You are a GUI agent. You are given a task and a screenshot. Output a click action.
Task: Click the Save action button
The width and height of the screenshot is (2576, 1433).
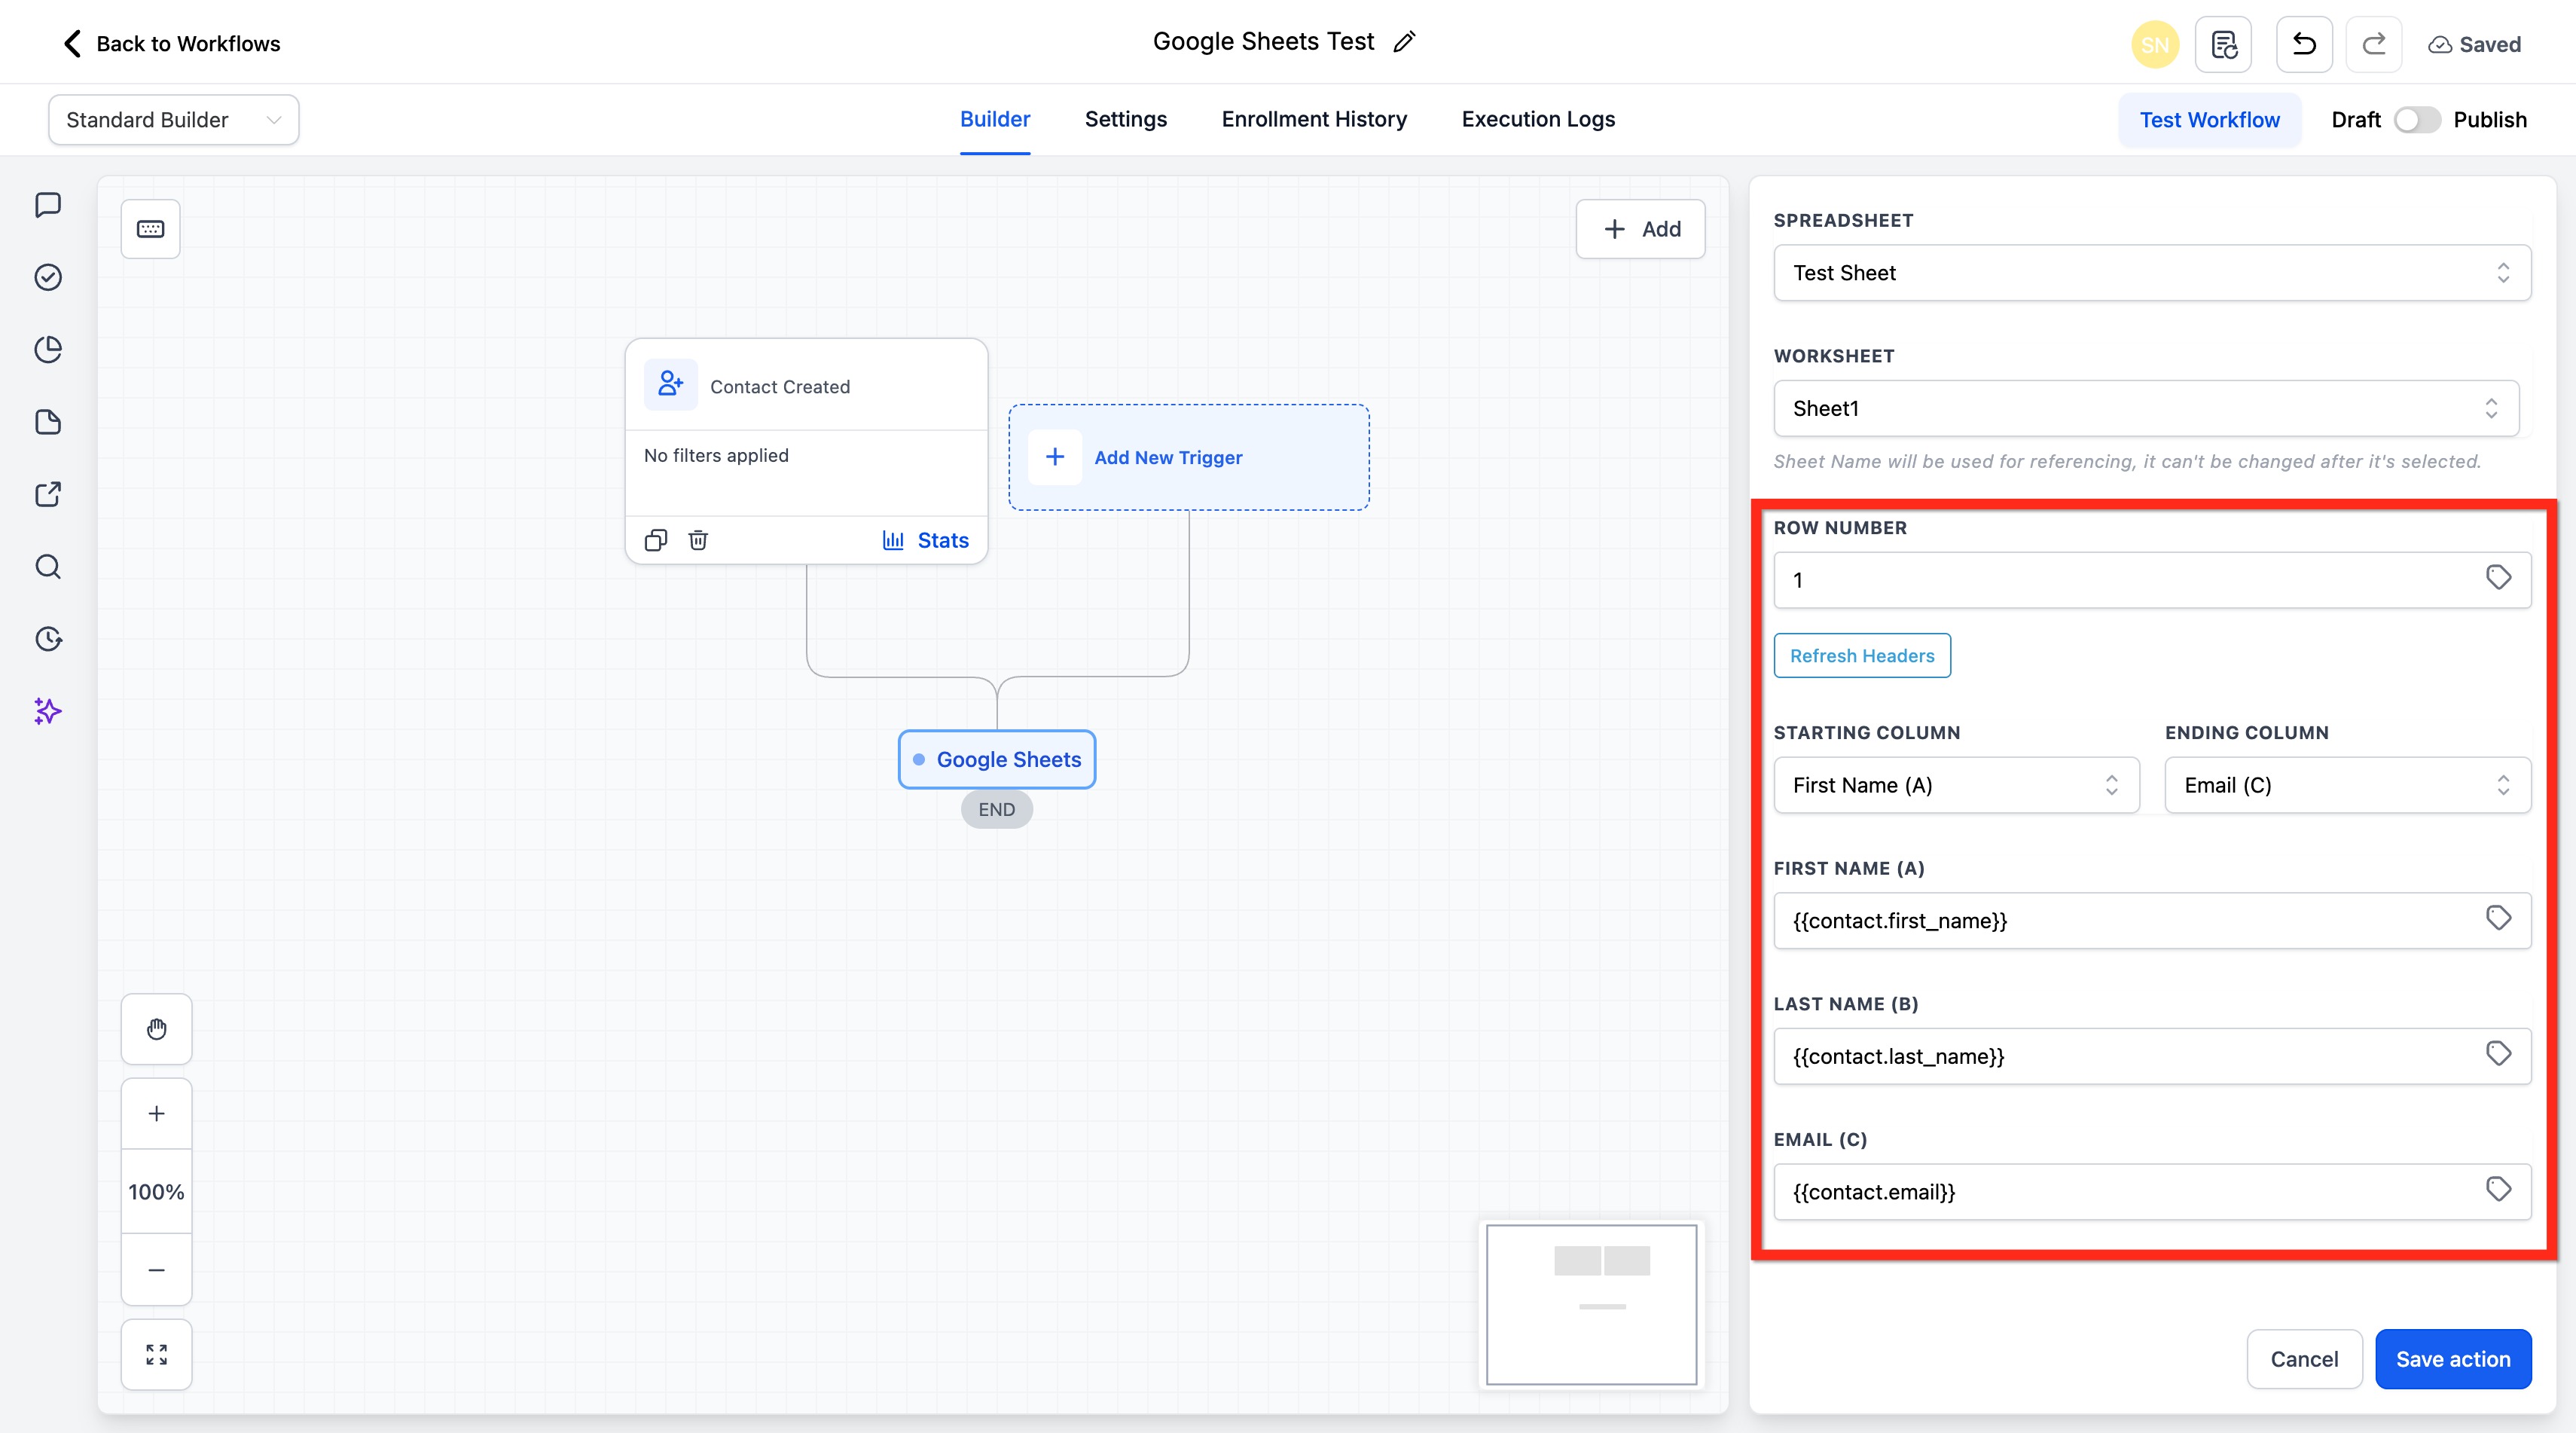(2452, 1359)
